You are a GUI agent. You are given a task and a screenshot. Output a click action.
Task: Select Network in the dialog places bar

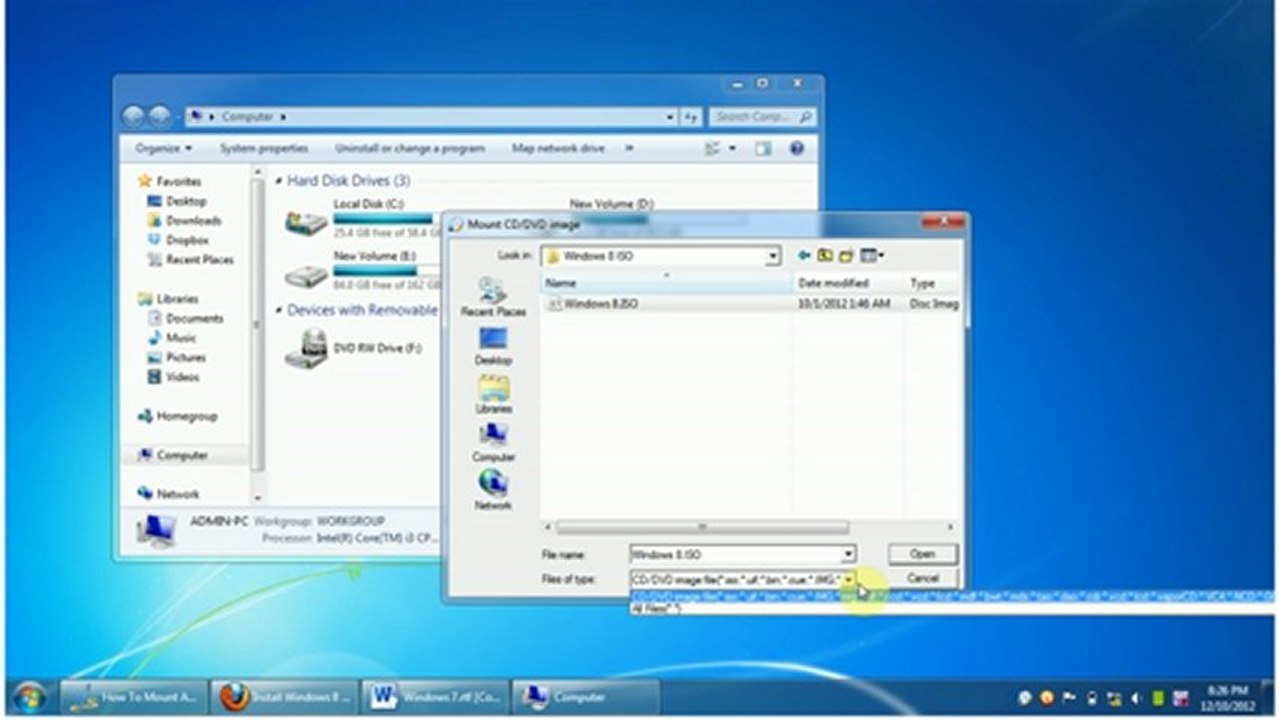point(493,491)
